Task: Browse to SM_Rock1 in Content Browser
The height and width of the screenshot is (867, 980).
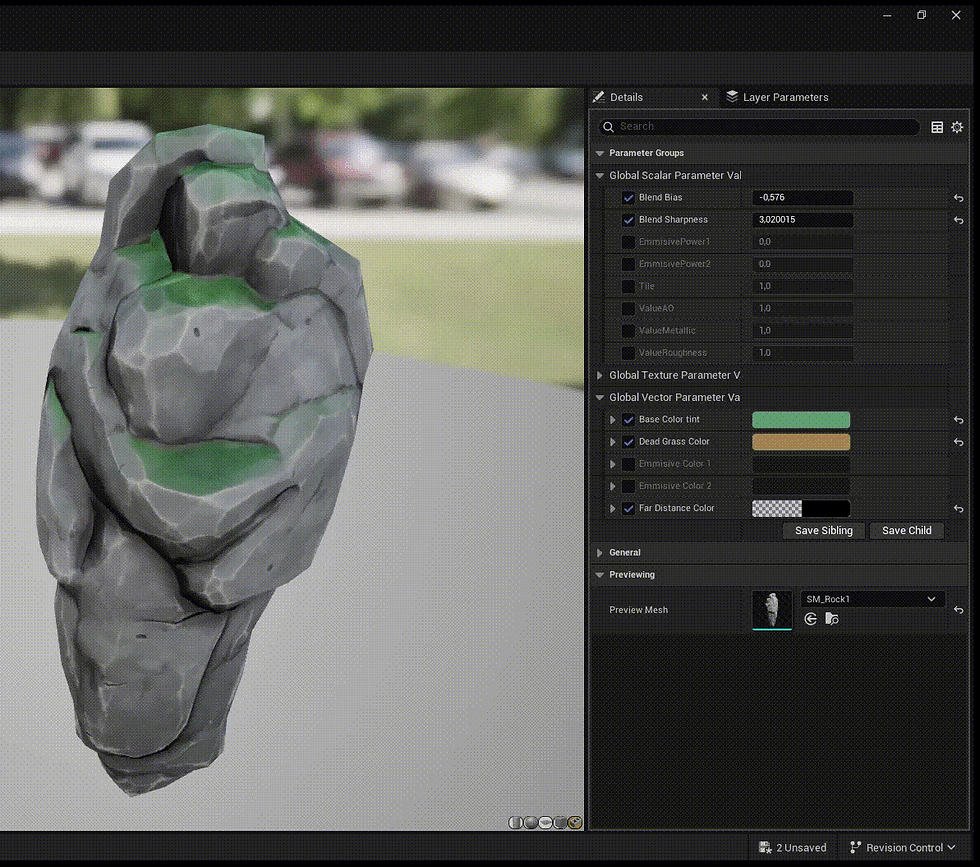Action: coord(832,619)
